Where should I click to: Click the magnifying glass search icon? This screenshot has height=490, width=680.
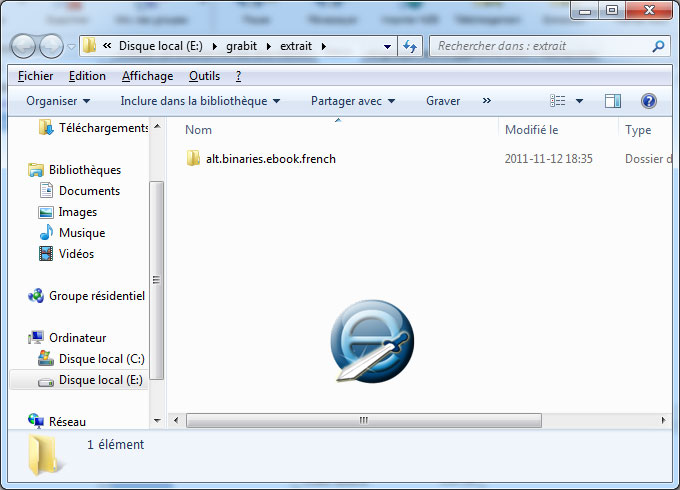tap(658, 46)
